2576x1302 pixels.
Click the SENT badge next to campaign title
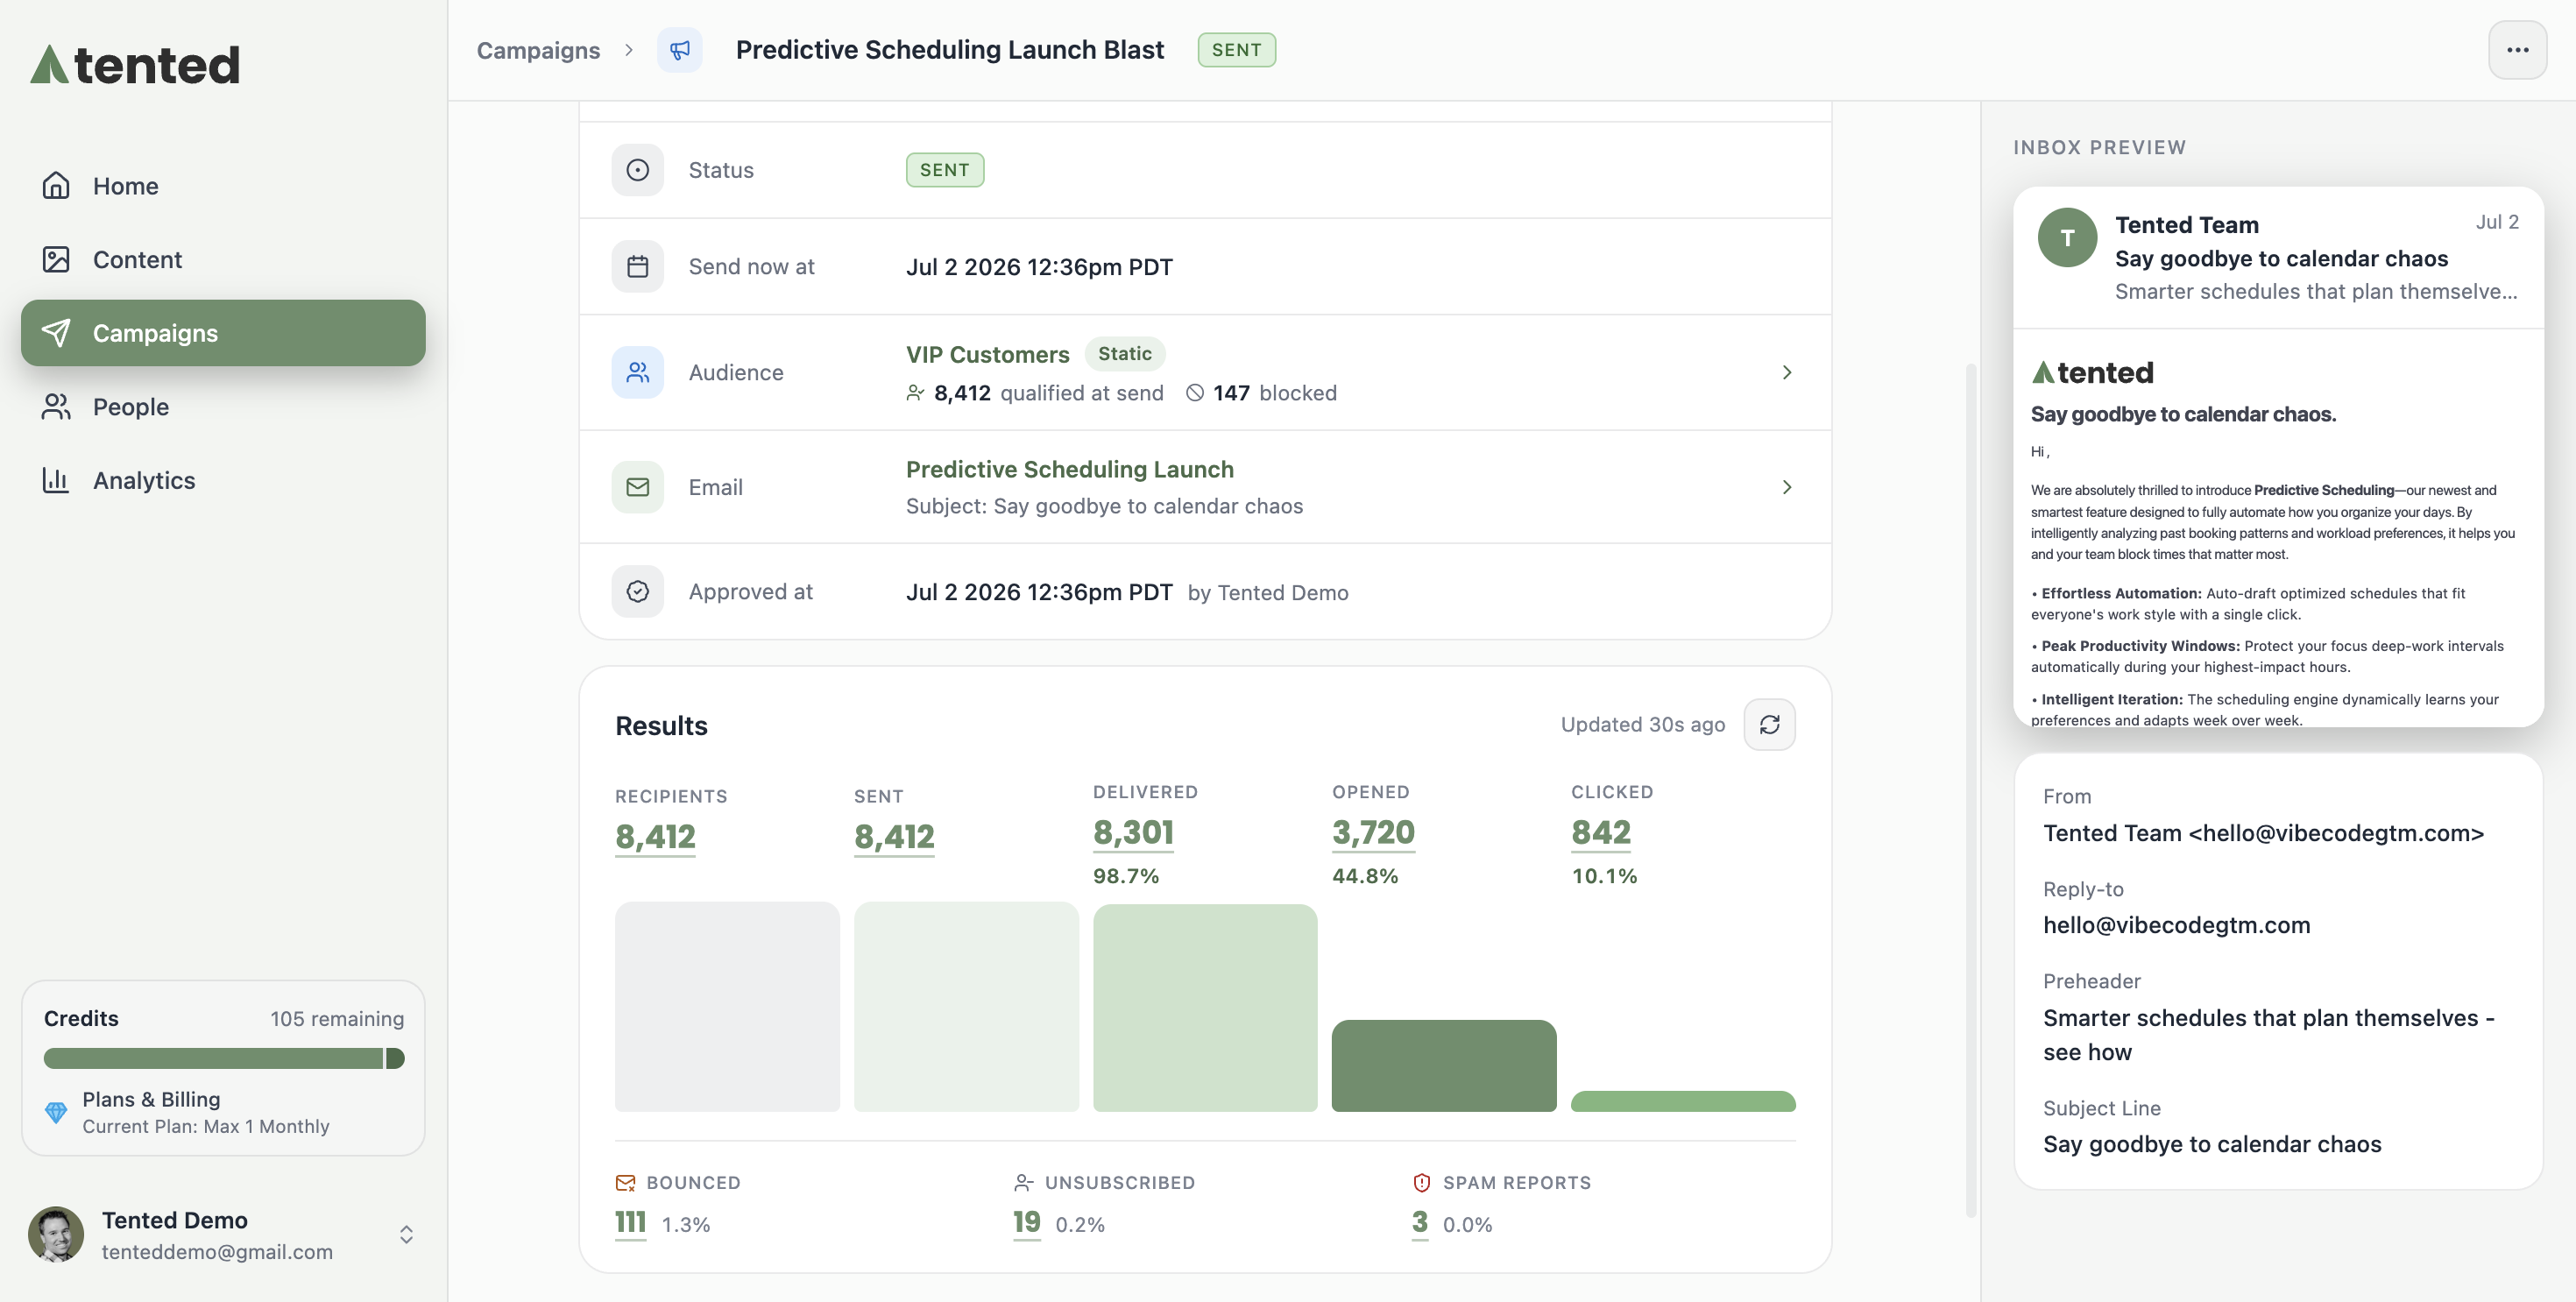click(x=1236, y=50)
